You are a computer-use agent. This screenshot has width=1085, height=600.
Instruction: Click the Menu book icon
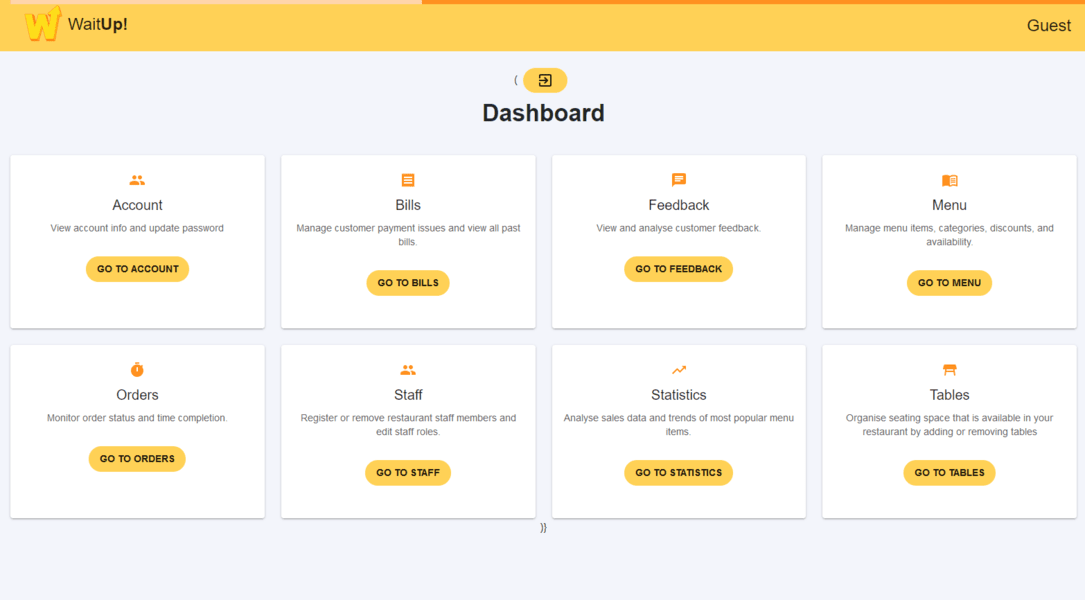[x=949, y=180]
